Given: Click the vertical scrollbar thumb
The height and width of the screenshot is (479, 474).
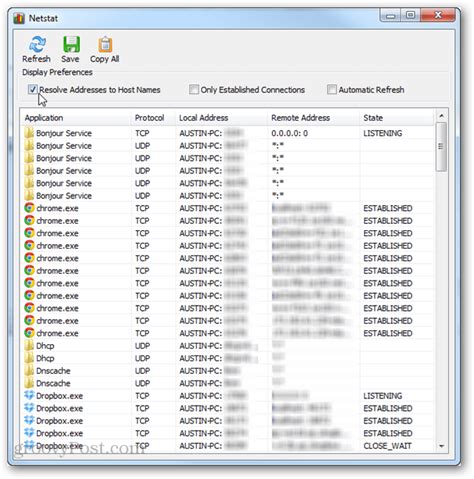Looking at the screenshot, I should pos(441,147).
